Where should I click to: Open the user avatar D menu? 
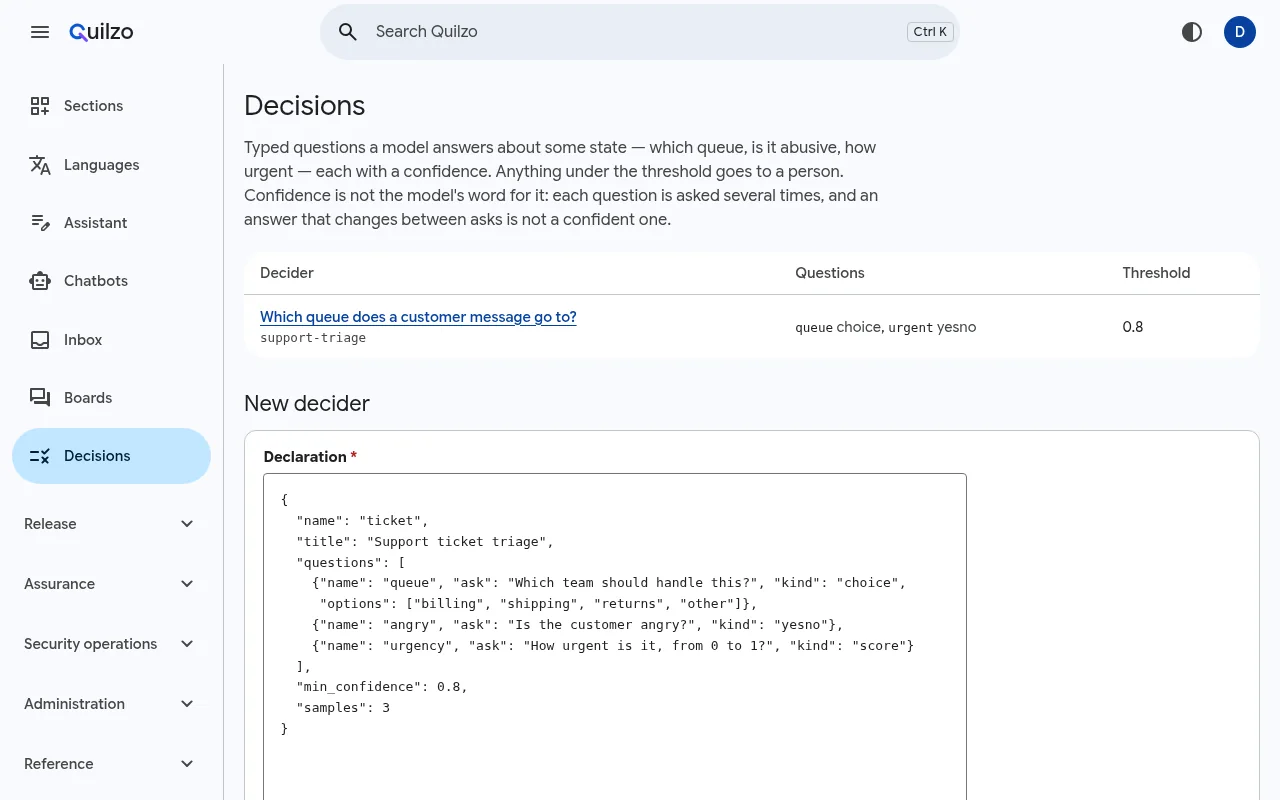tap(1240, 32)
